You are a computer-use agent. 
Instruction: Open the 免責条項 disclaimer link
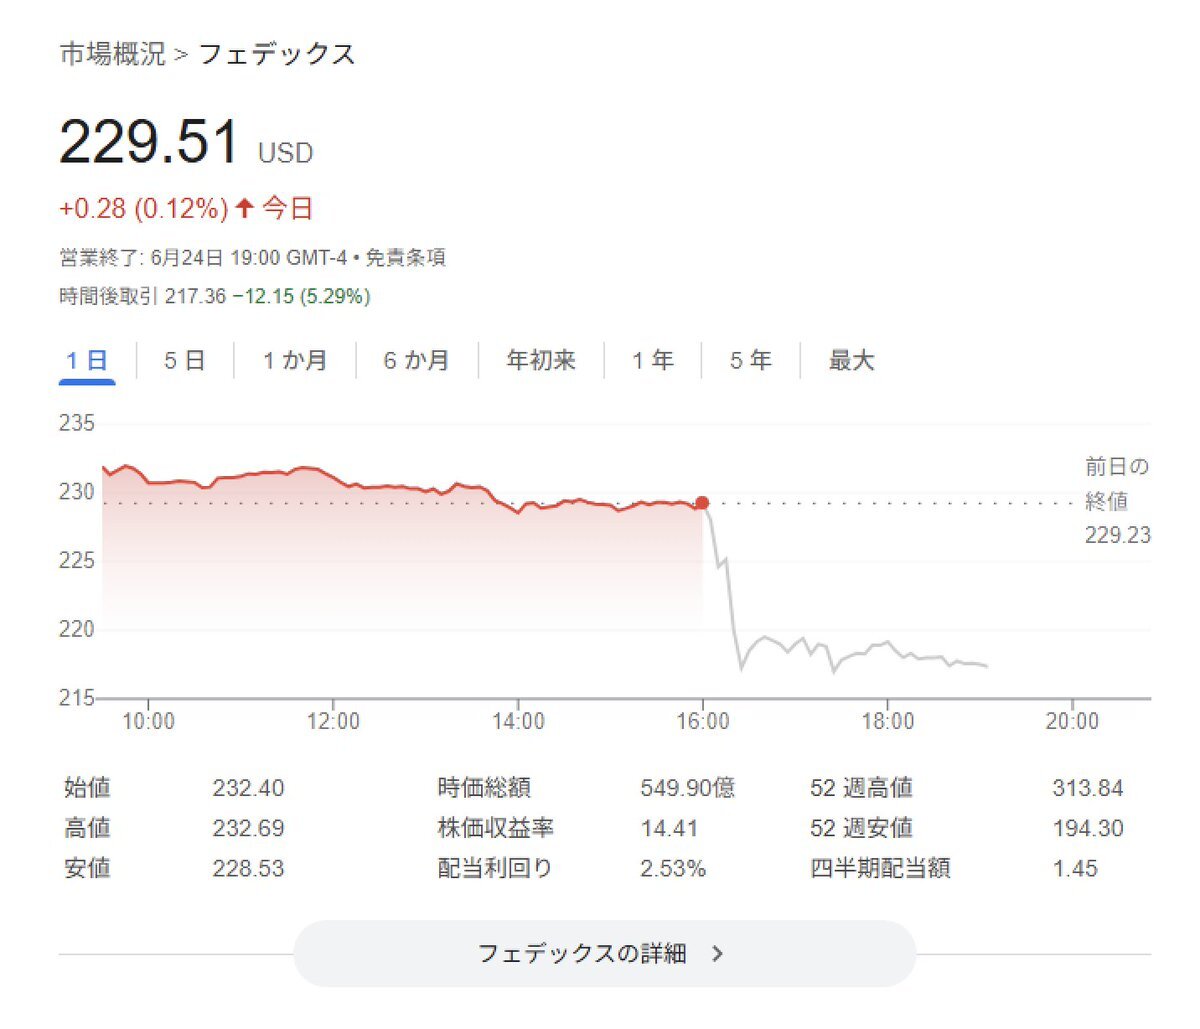[405, 258]
